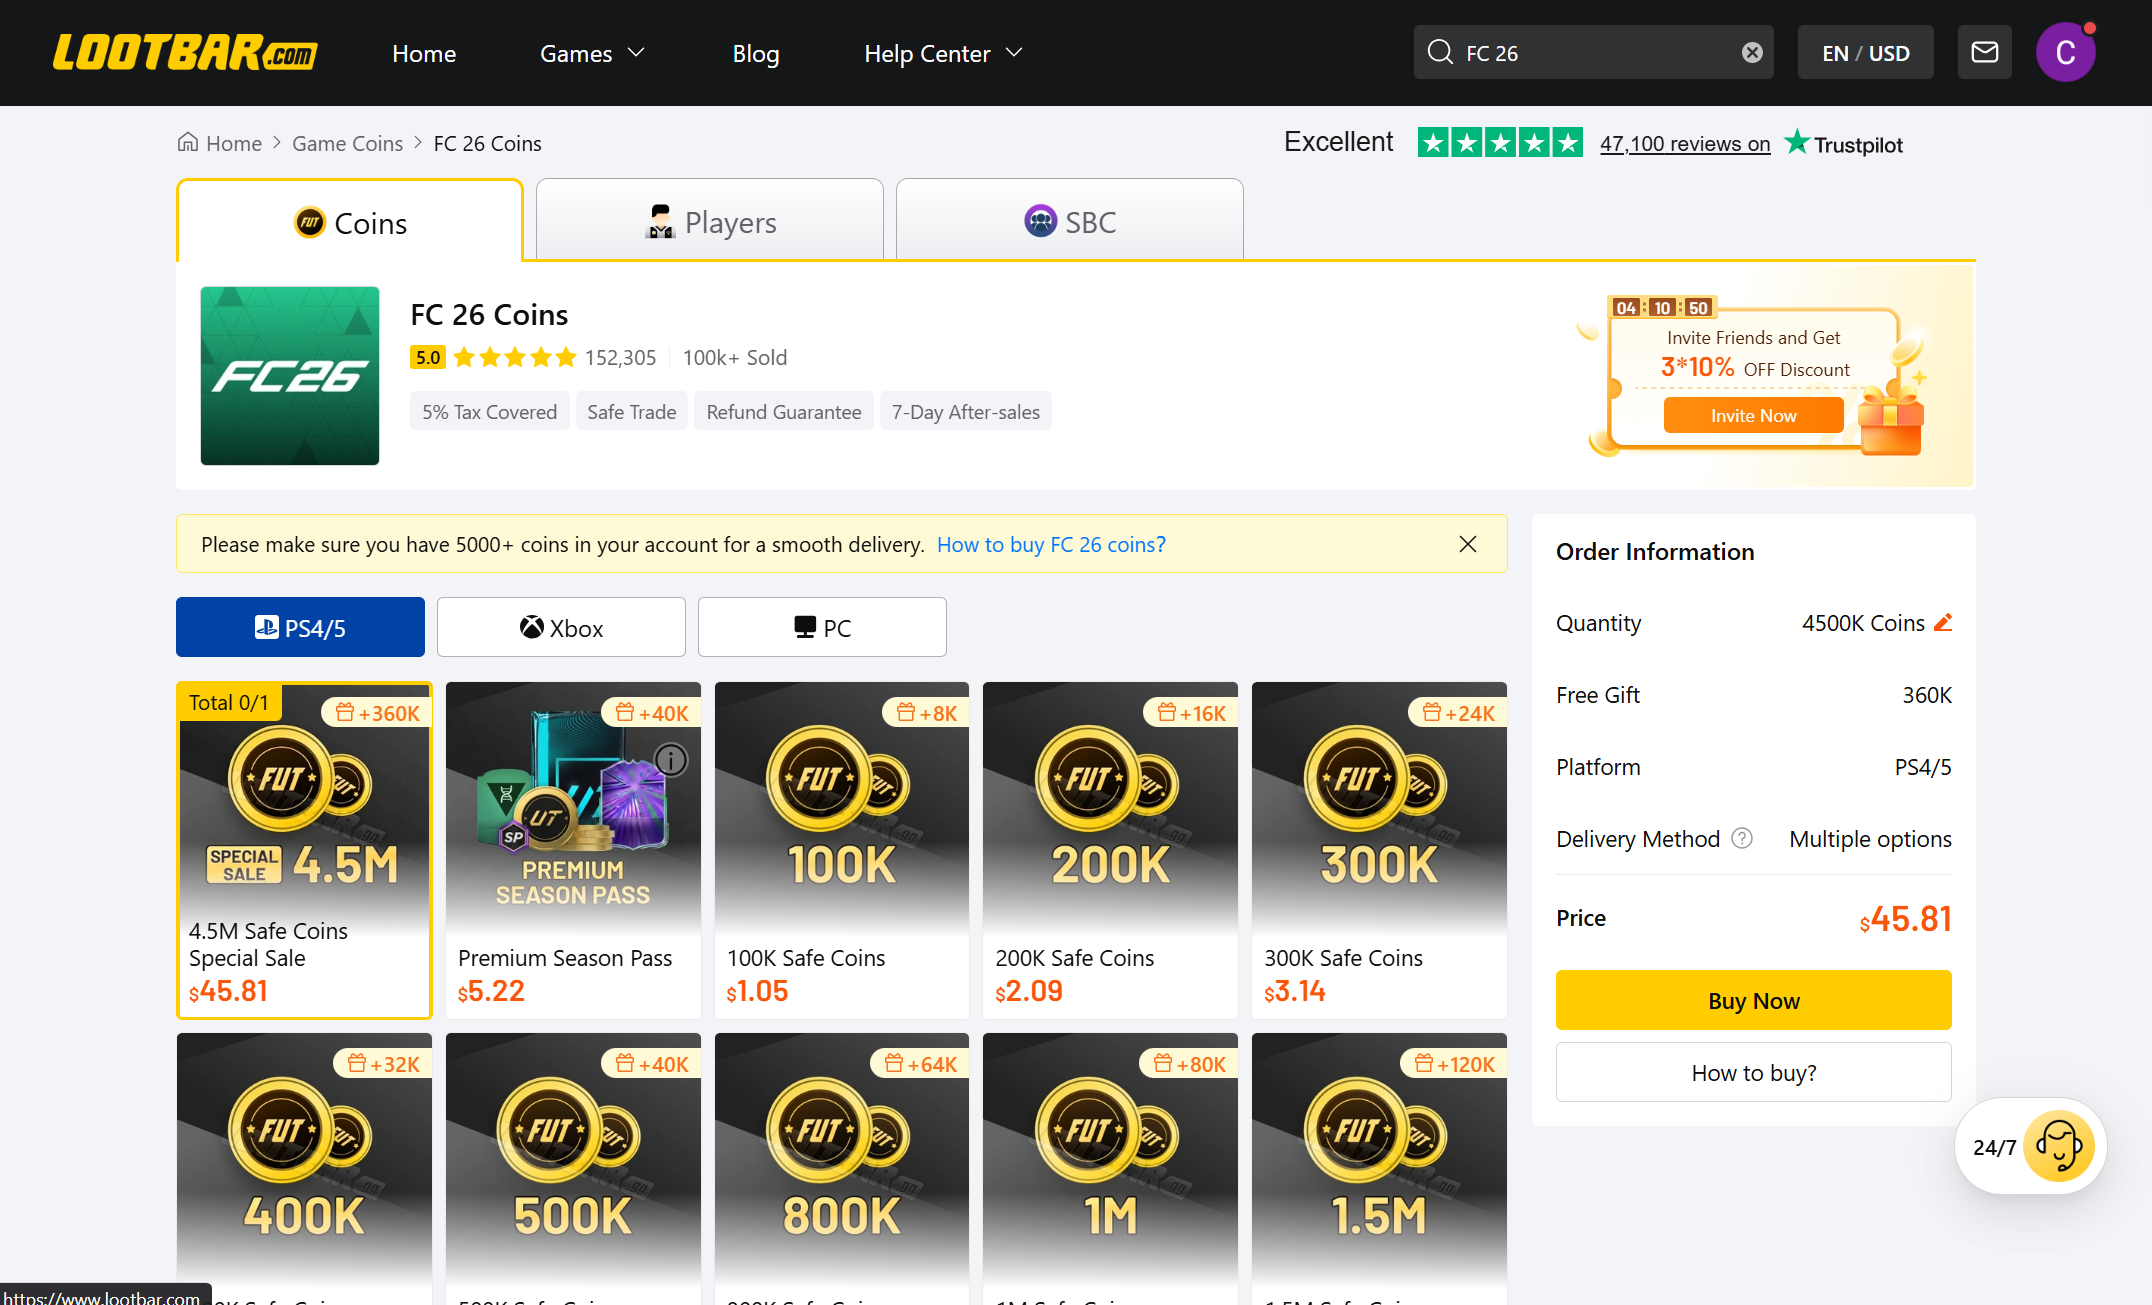Screen dimensions: 2152x1305
Task: Select the PC platform
Action: pos(822,627)
